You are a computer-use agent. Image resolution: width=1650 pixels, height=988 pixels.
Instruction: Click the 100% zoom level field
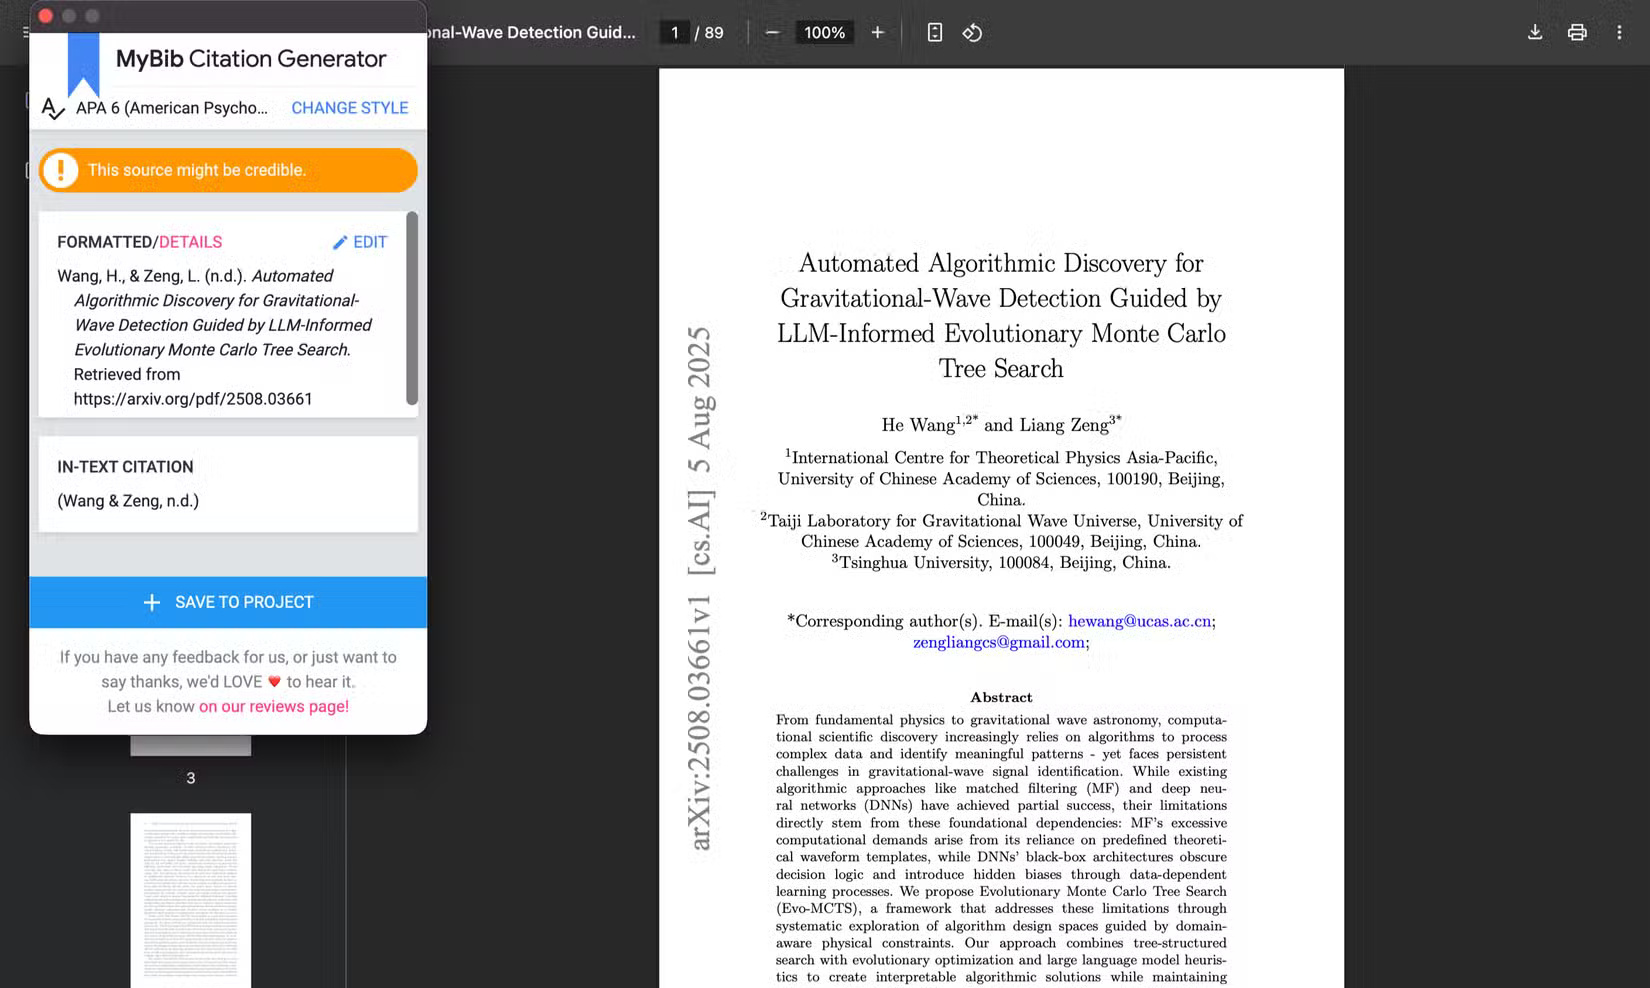(x=824, y=32)
